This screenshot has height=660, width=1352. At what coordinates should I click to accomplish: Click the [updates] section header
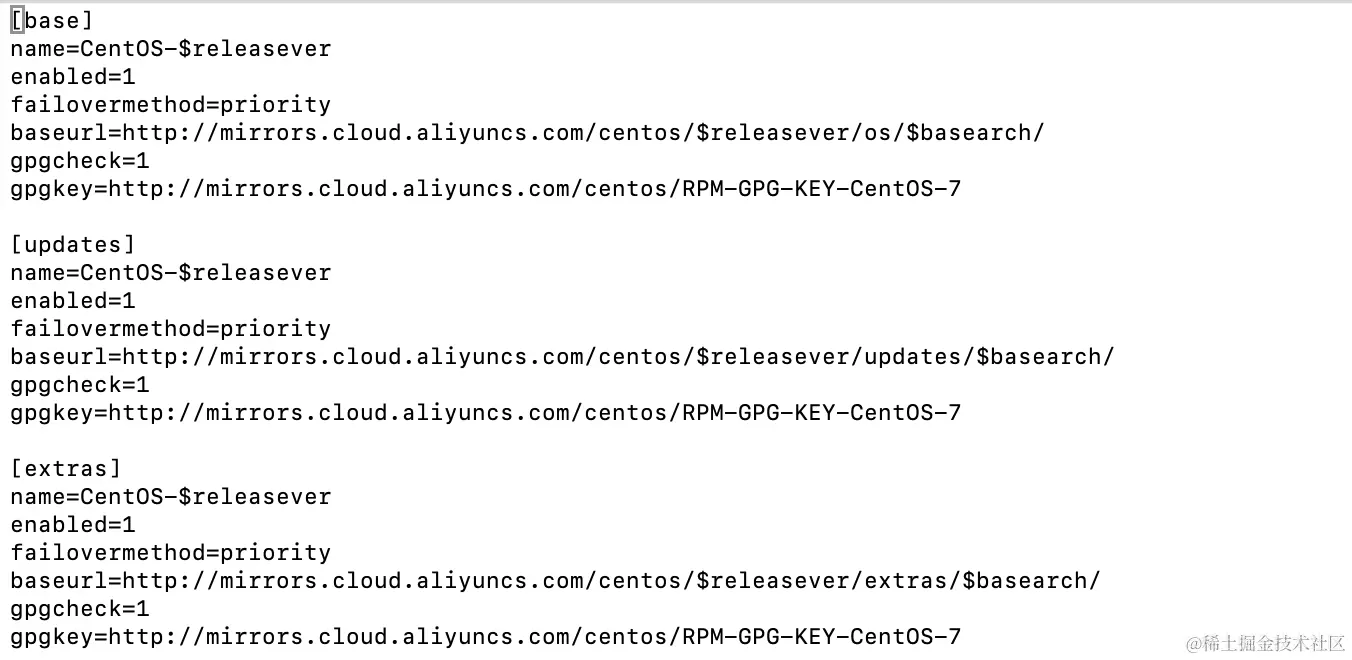[x=72, y=245]
